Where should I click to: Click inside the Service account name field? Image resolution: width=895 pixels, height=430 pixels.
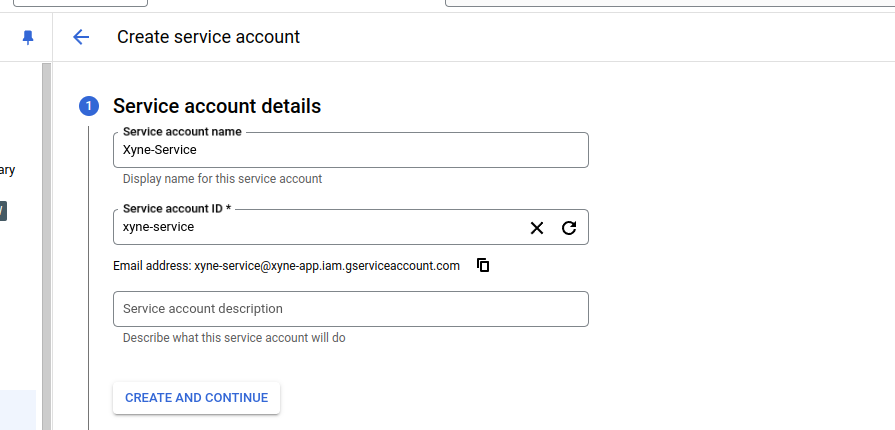coord(350,150)
